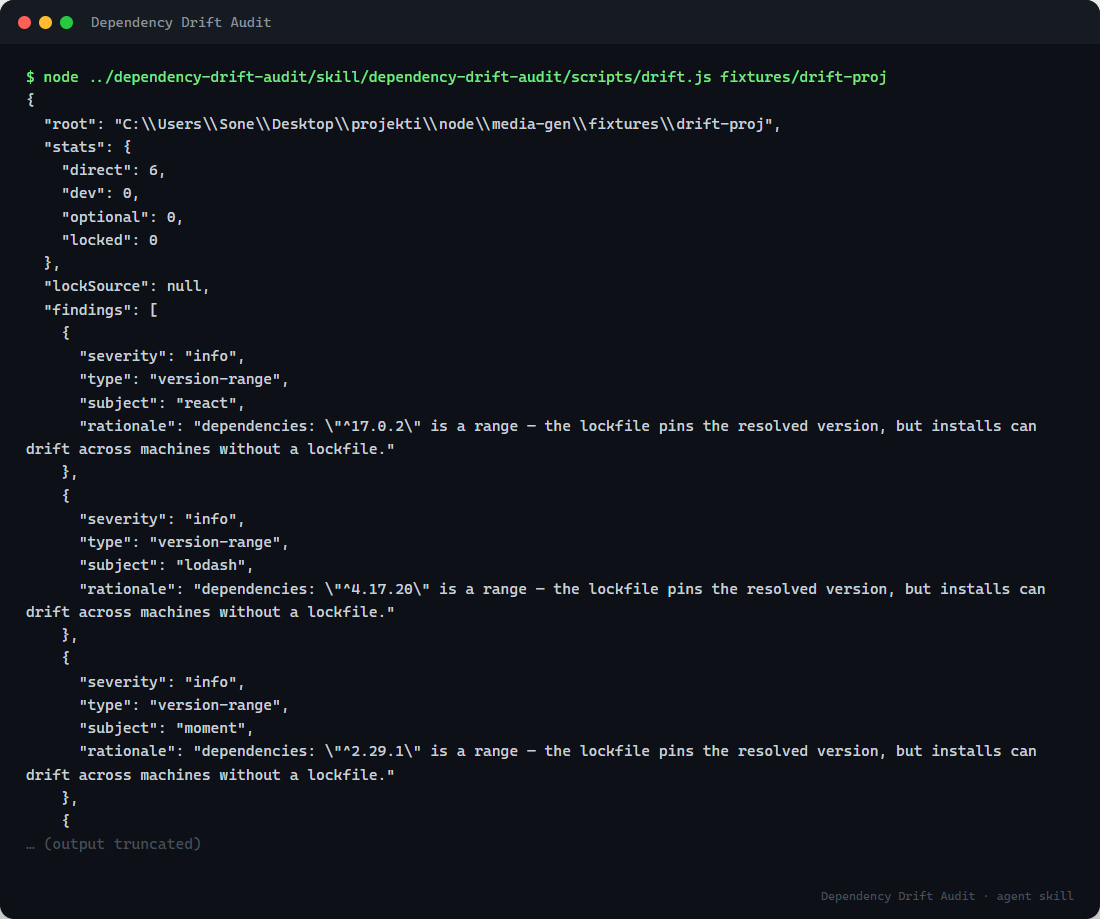Click the node drift.js command line
Image resolution: width=1100 pixels, height=919 pixels.
click(456, 76)
